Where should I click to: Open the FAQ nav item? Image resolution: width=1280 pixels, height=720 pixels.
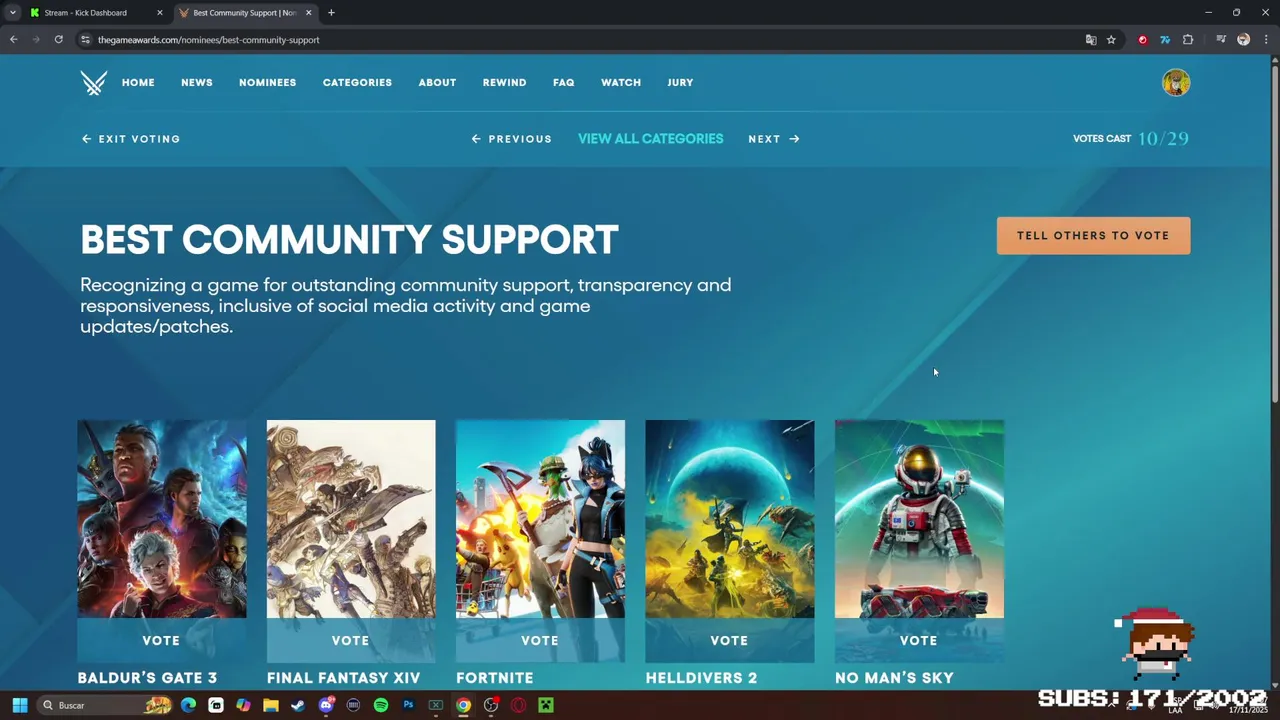pos(564,83)
